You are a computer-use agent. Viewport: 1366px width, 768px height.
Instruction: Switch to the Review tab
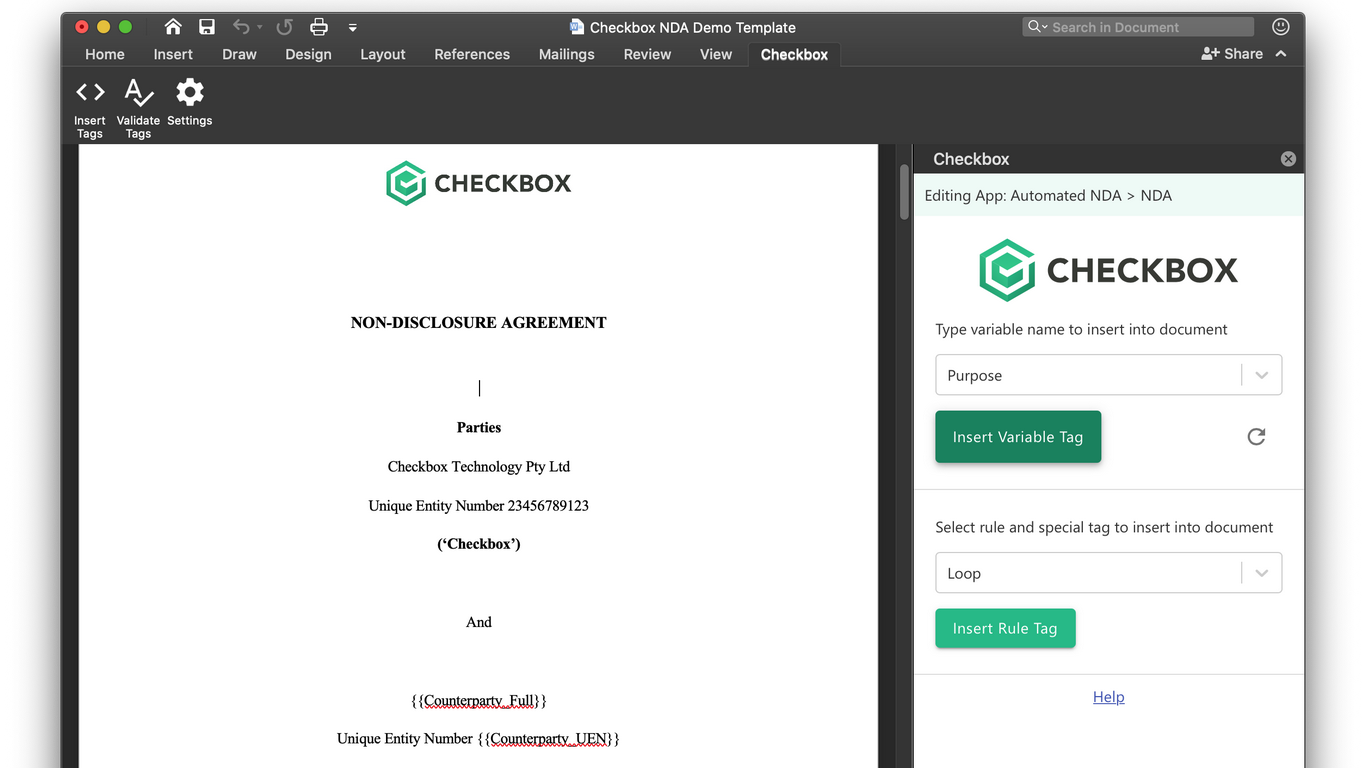click(x=647, y=54)
